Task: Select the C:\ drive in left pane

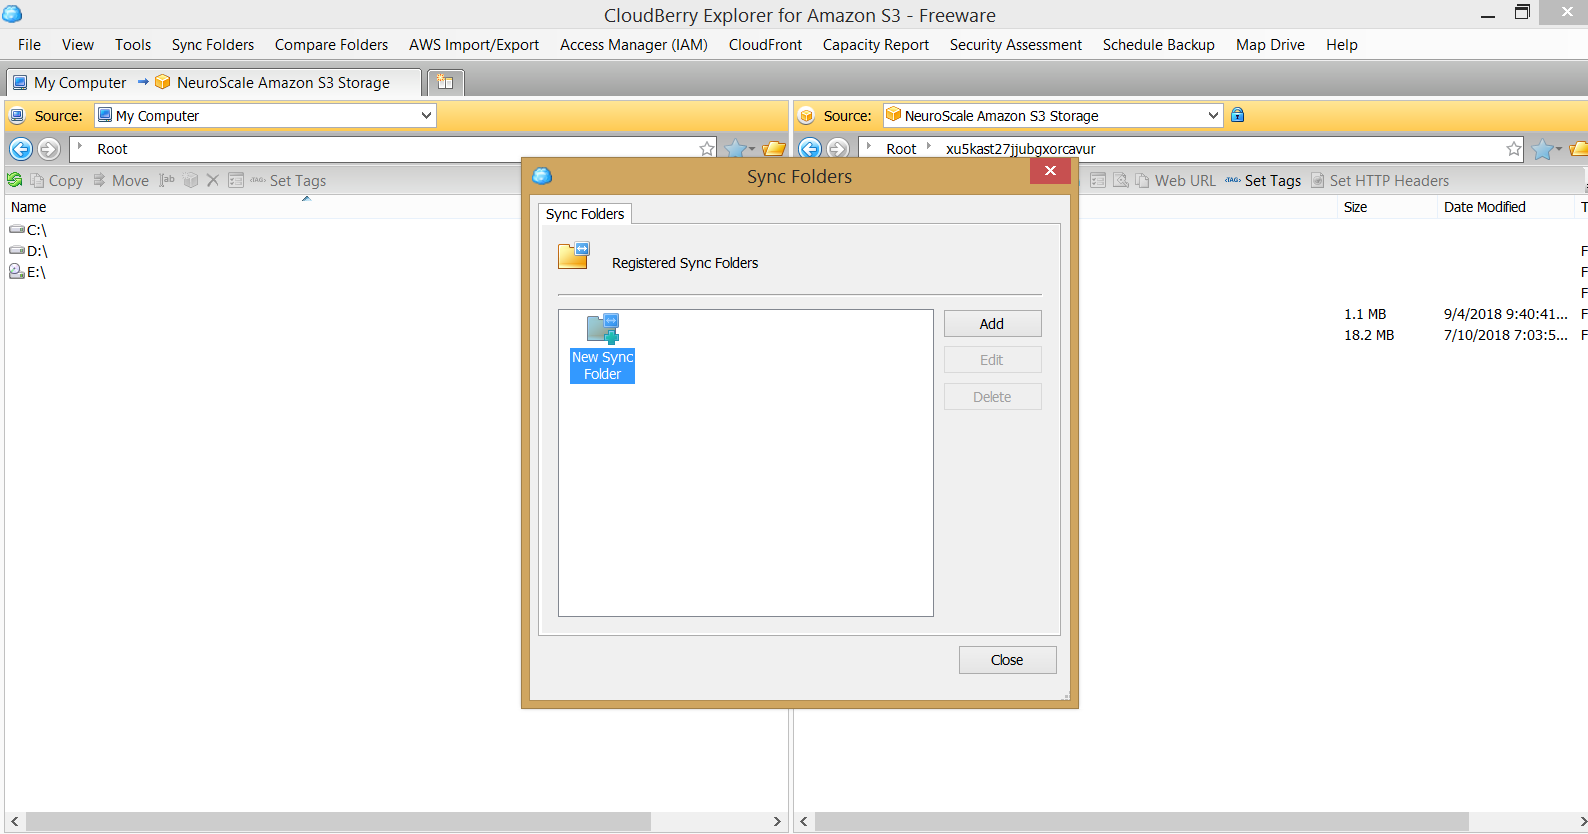Action: click(28, 230)
